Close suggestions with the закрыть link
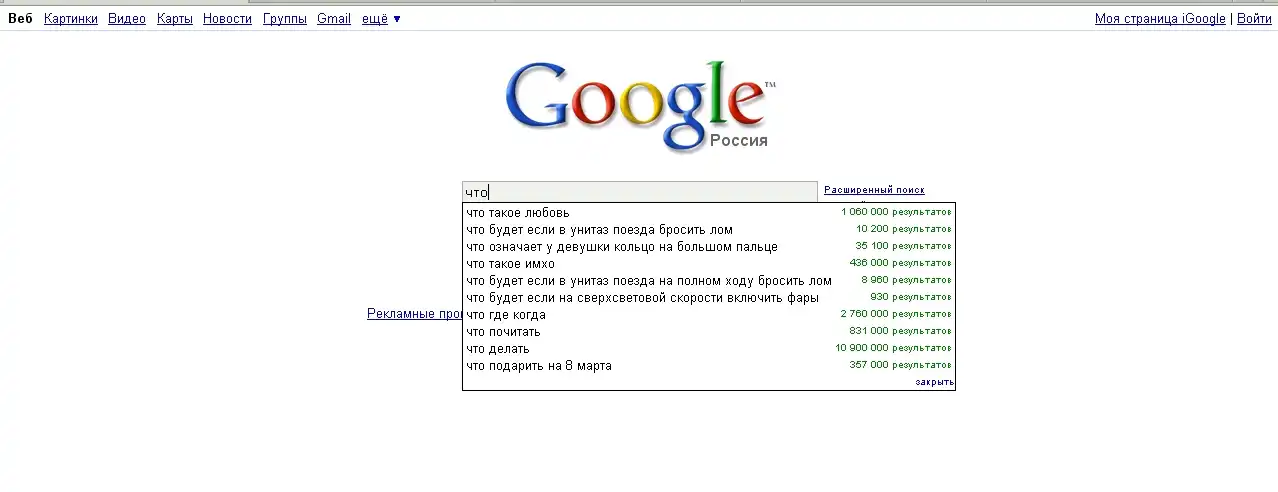 [934, 382]
